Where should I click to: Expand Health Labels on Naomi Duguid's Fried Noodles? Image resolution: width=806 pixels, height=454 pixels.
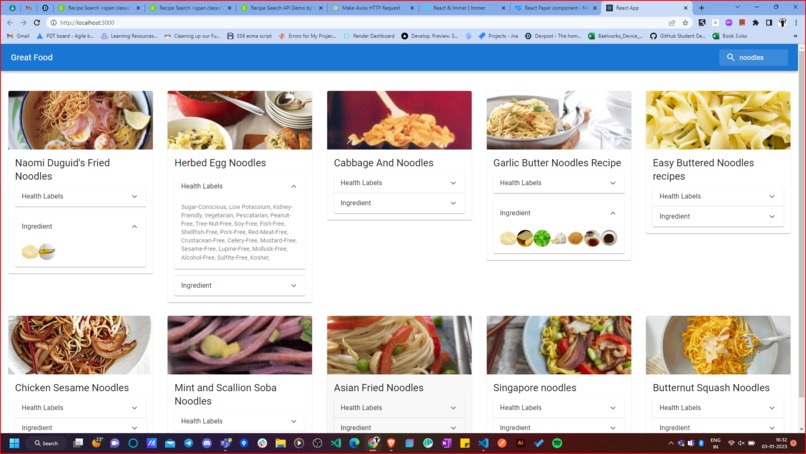click(x=80, y=196)
